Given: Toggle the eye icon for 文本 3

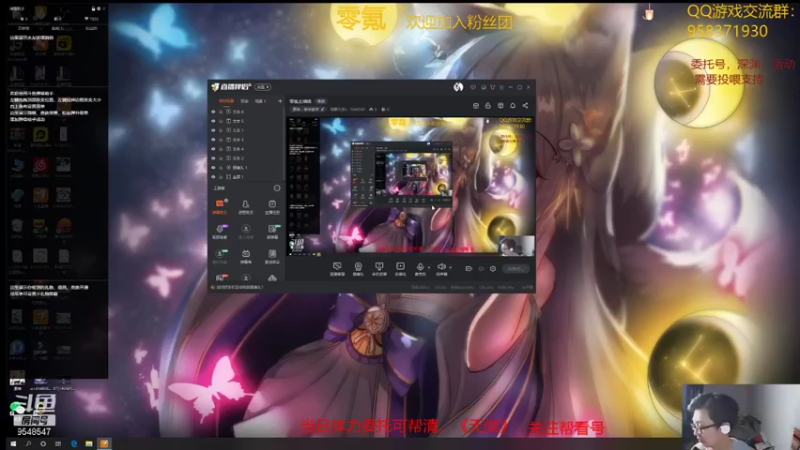Looking at the screenshot, I should pos(213,139).
